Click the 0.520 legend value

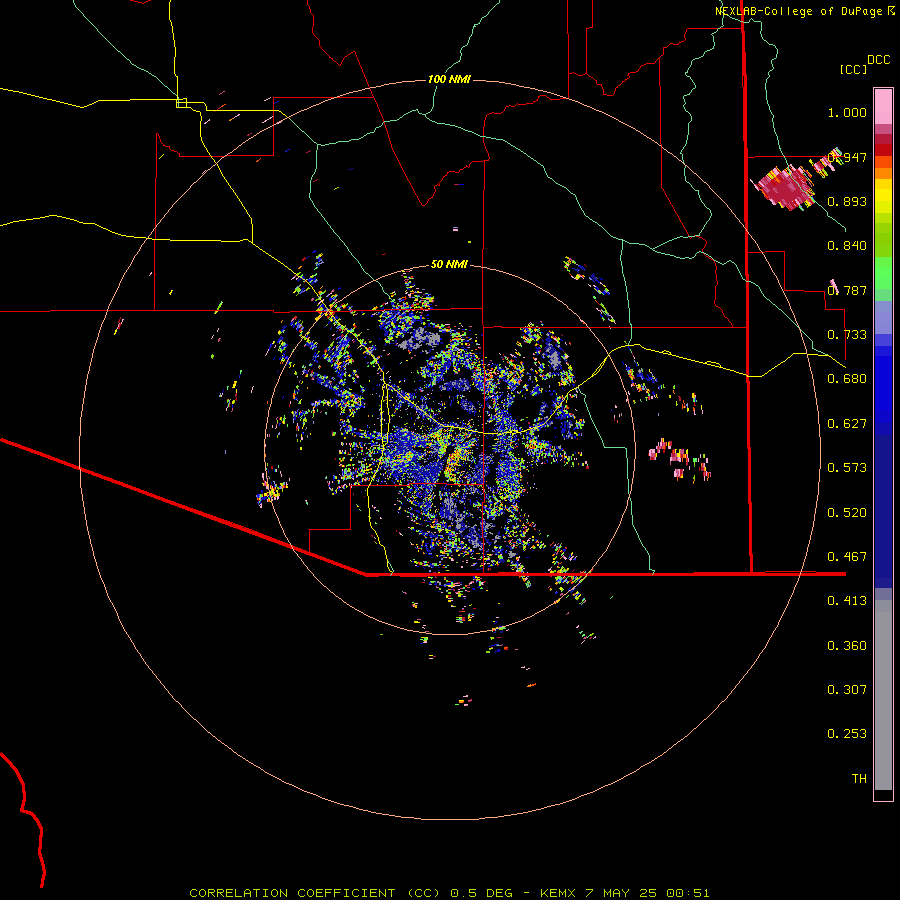(x=847, y=513)
